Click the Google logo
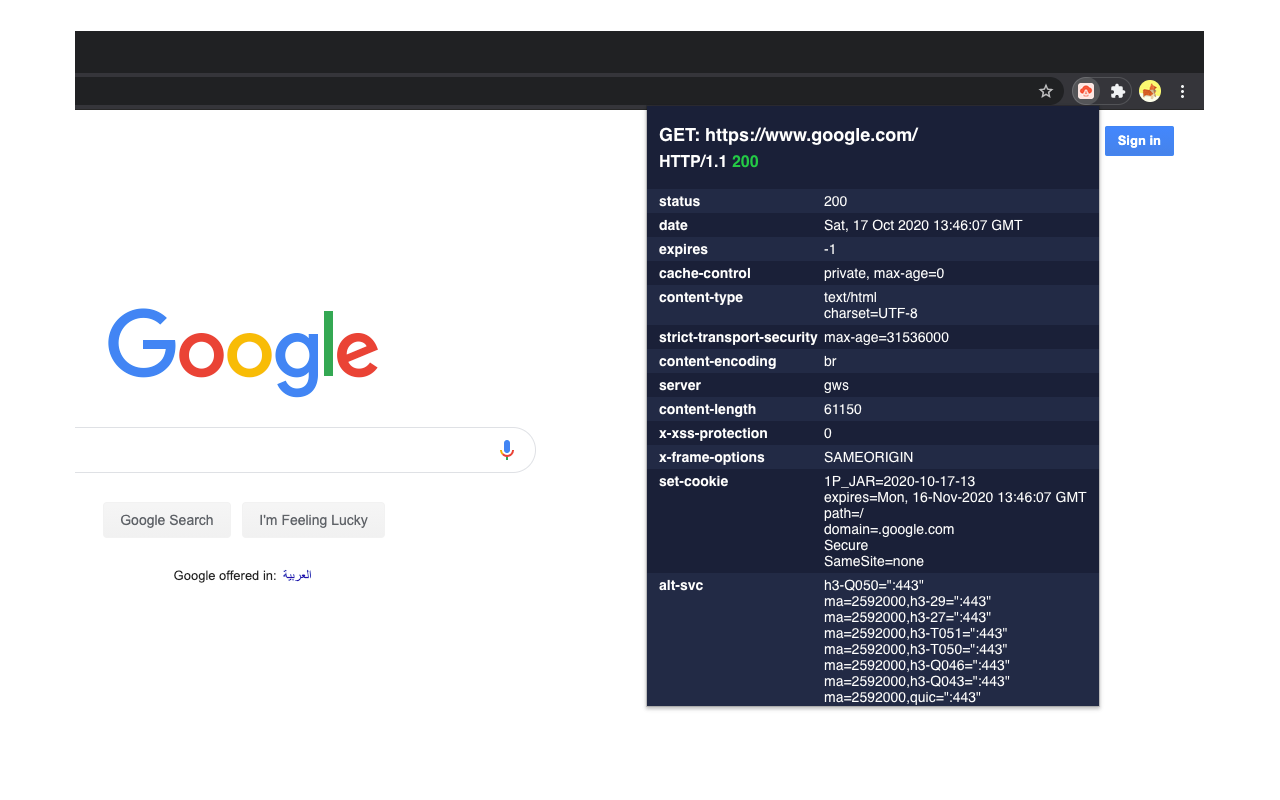 pyautogui.click(x=243, y=352)
